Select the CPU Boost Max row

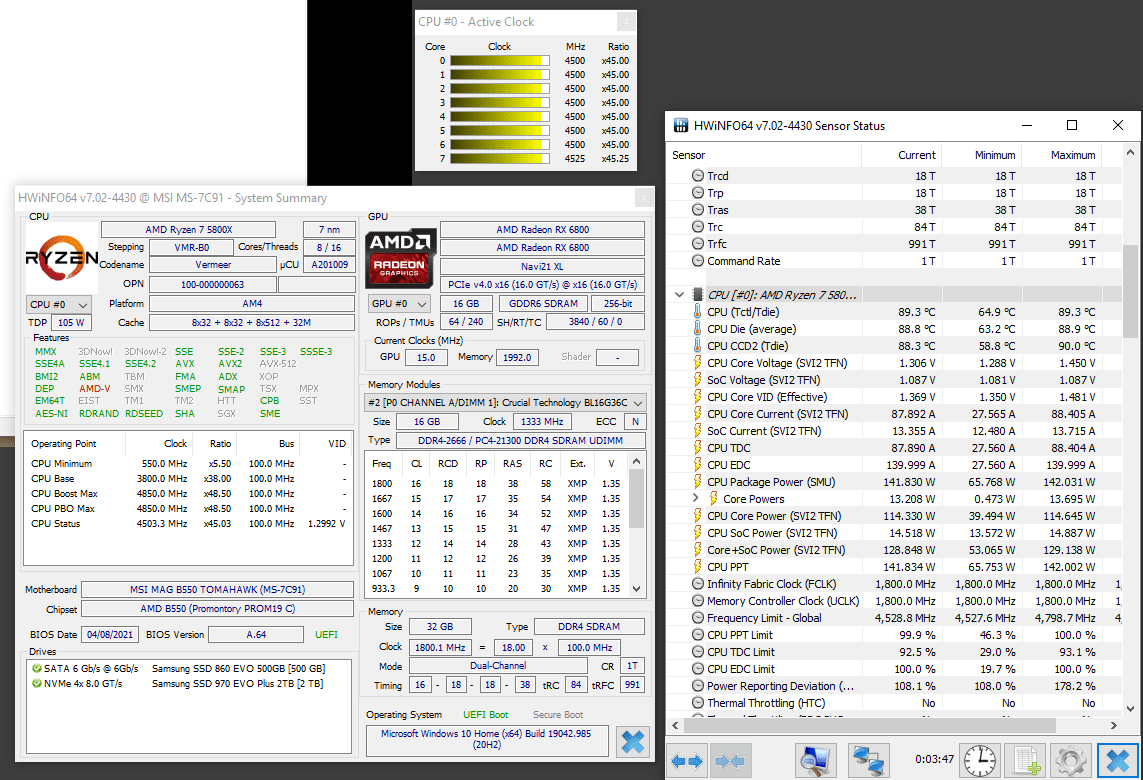click(188, 494)
